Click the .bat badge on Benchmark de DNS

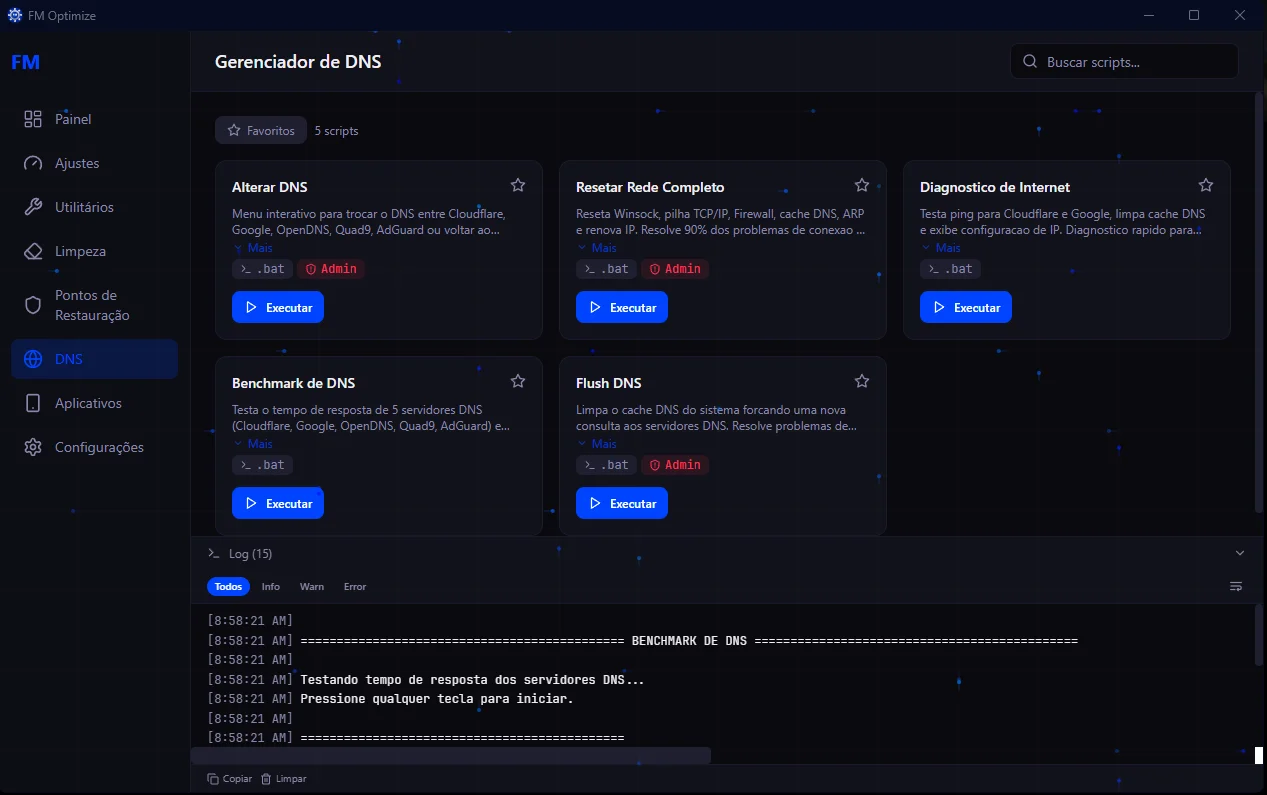pos(262,465)
